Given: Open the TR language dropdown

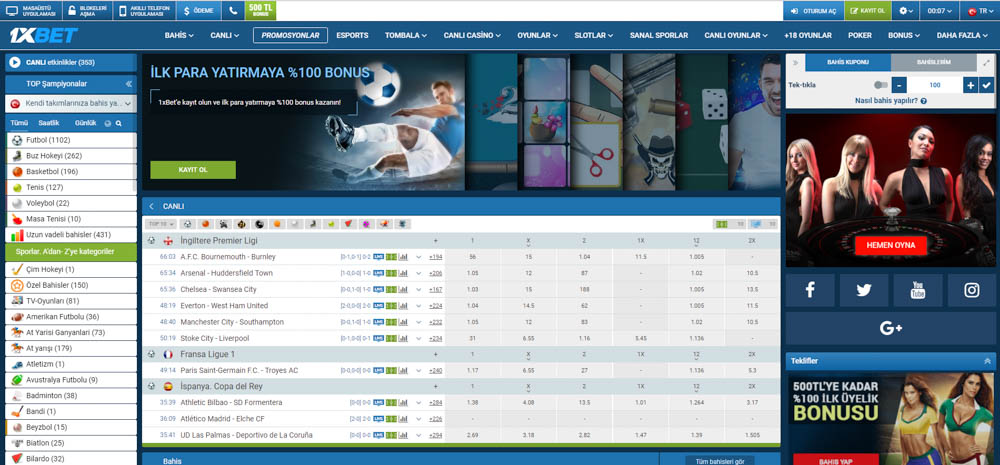Looking at the screenshot, I should 977,11.
